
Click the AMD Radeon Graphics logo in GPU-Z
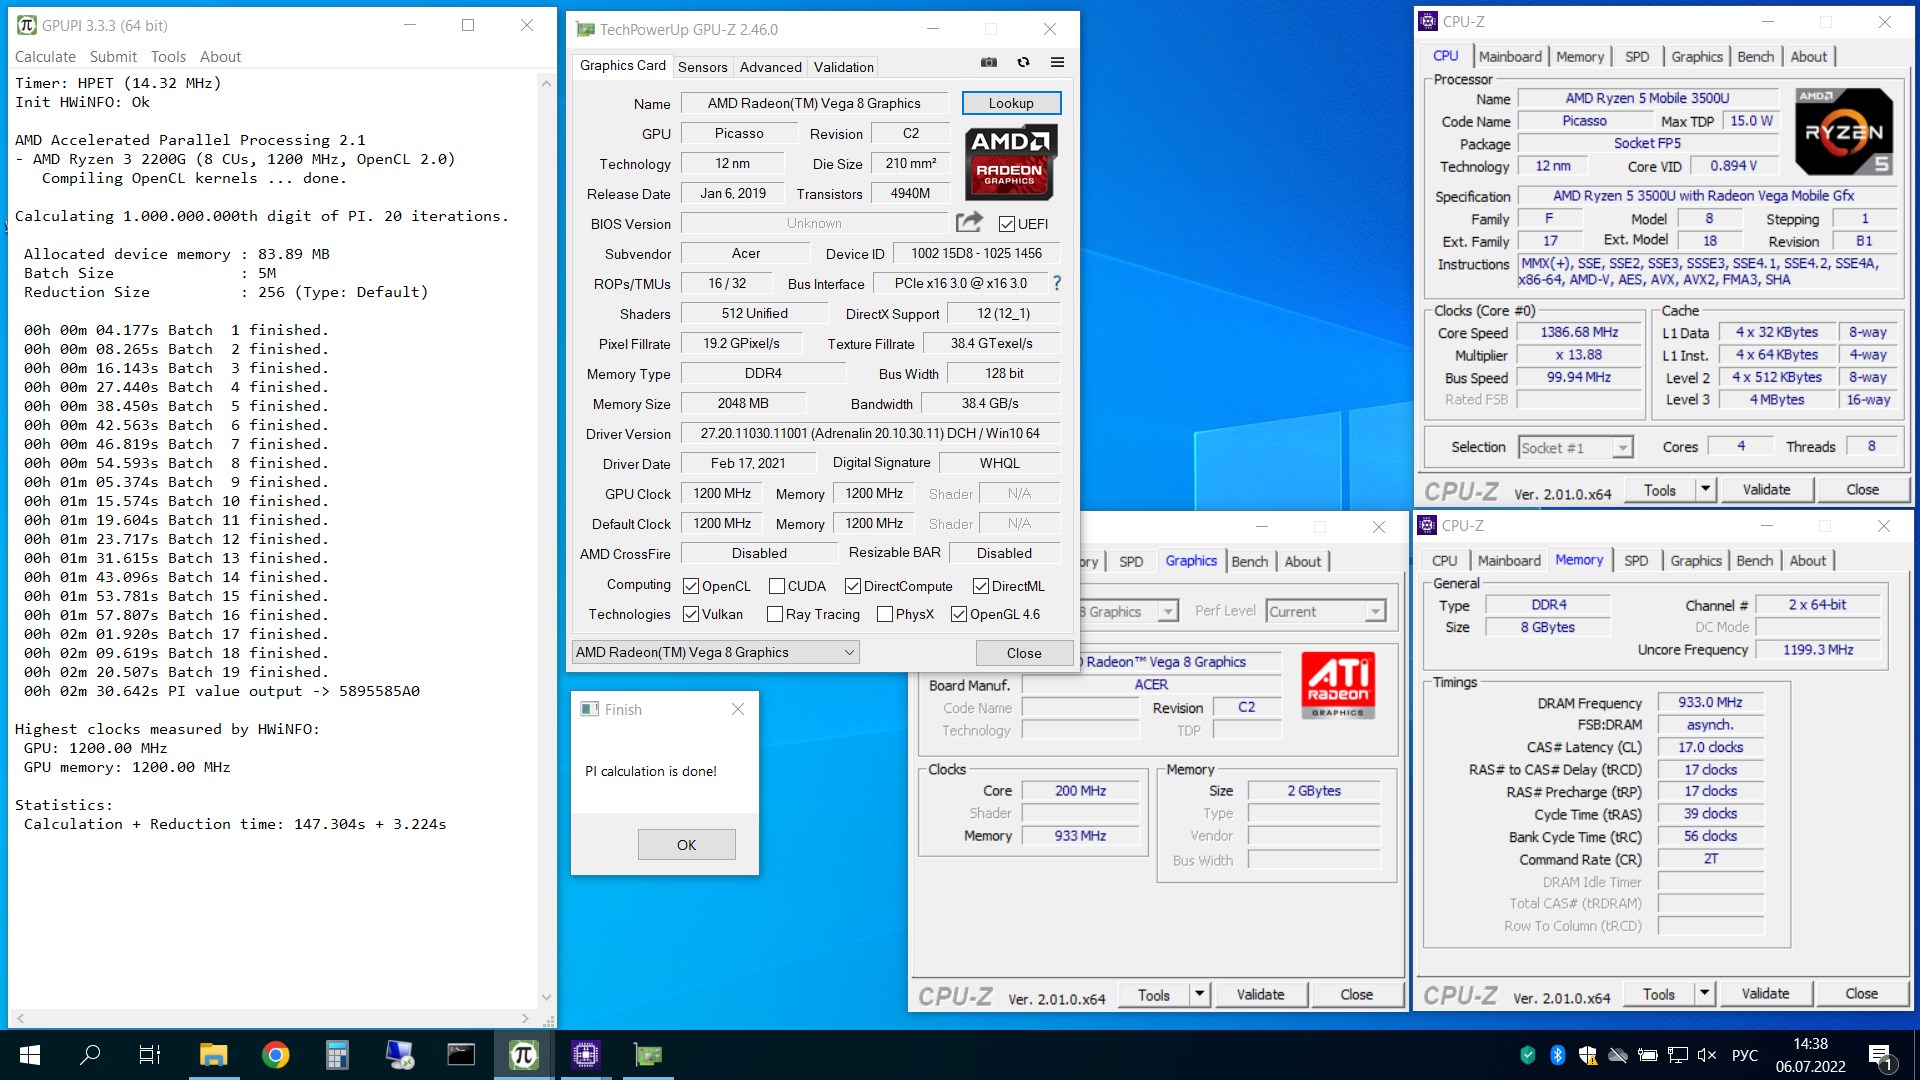[x=1010, y=162]
